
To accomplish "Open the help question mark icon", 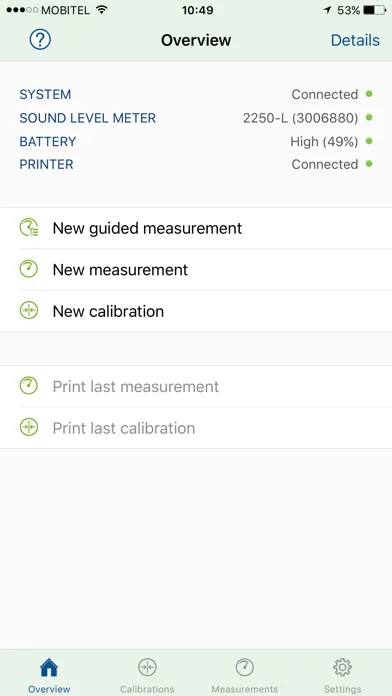I will [40, 40].
